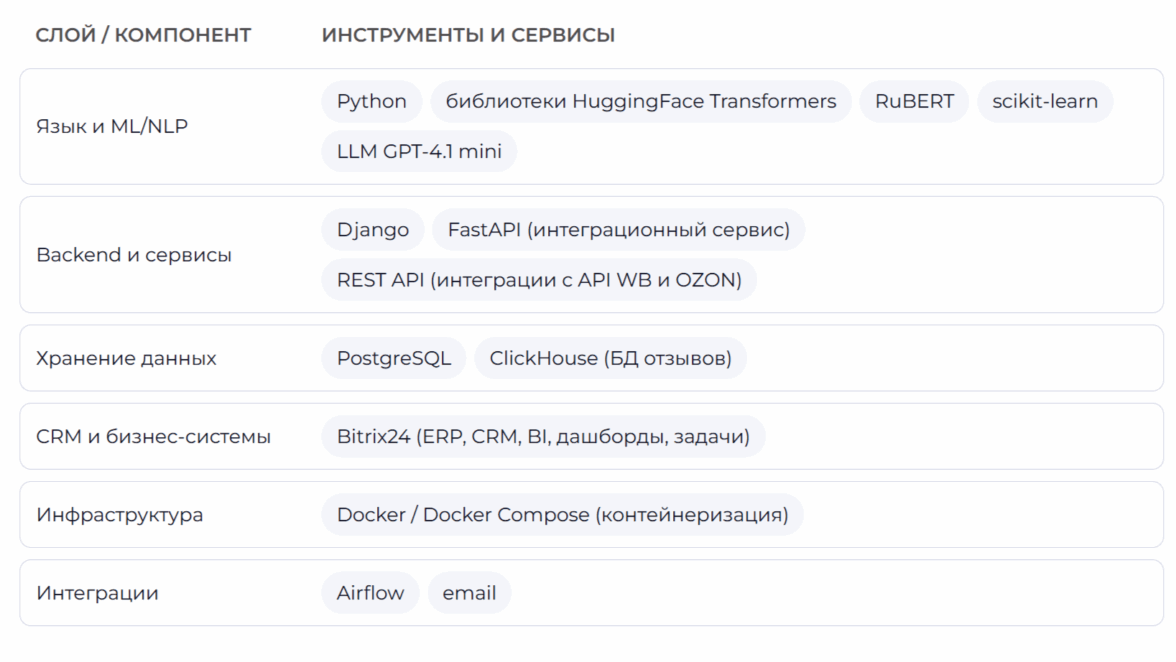
Task: Click the LLM GPT-4.1 mini tag
Action: pyautogui.click(x=419, y=152)
